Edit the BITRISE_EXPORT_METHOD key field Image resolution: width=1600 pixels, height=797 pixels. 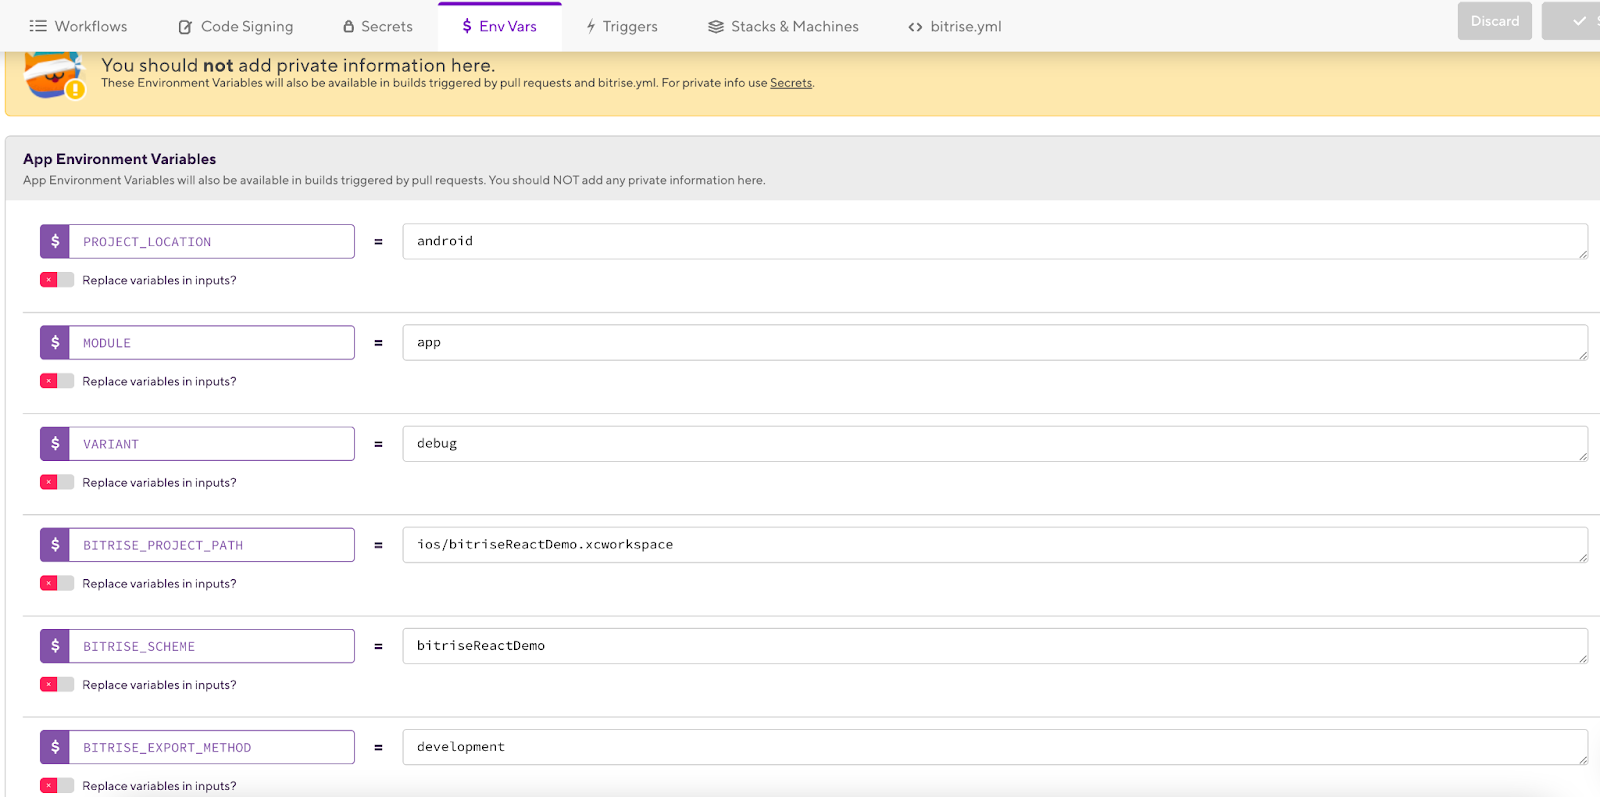click(x=212, y=746)
